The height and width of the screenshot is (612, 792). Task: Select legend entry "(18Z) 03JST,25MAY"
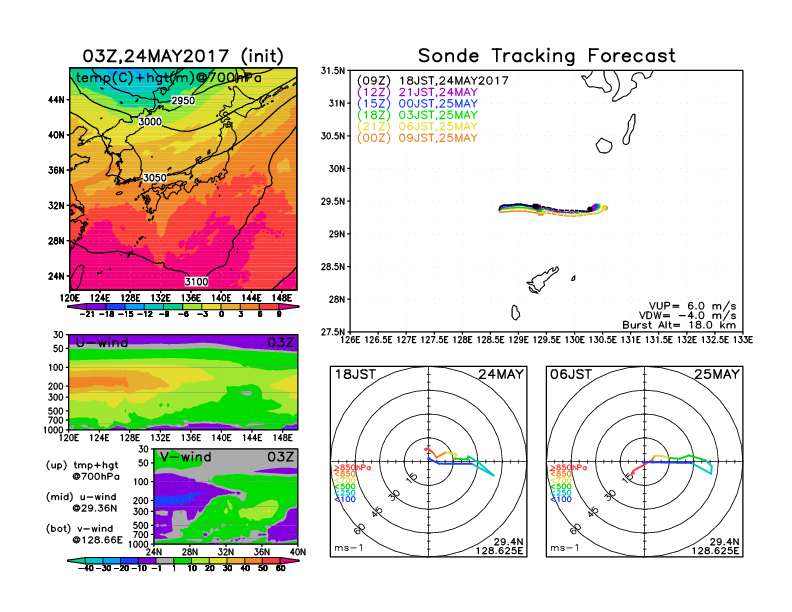(417, 115)
